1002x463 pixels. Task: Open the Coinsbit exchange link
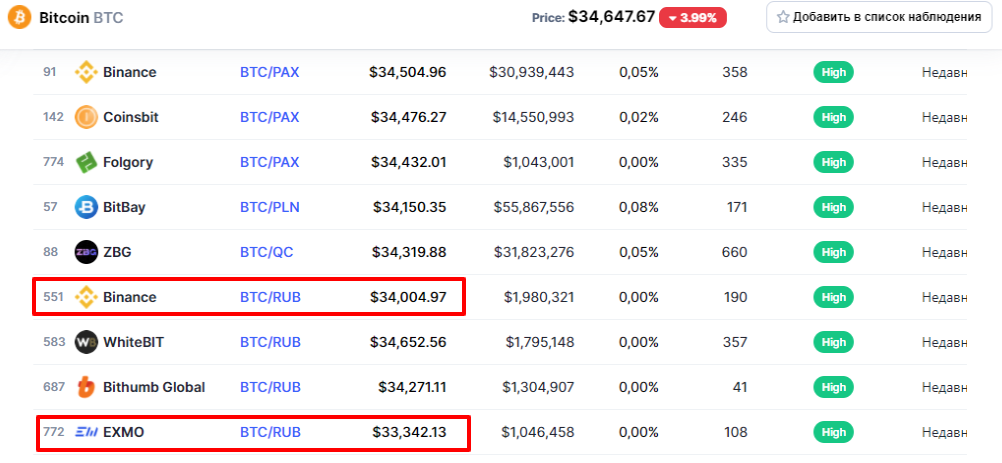pos(131,118)
